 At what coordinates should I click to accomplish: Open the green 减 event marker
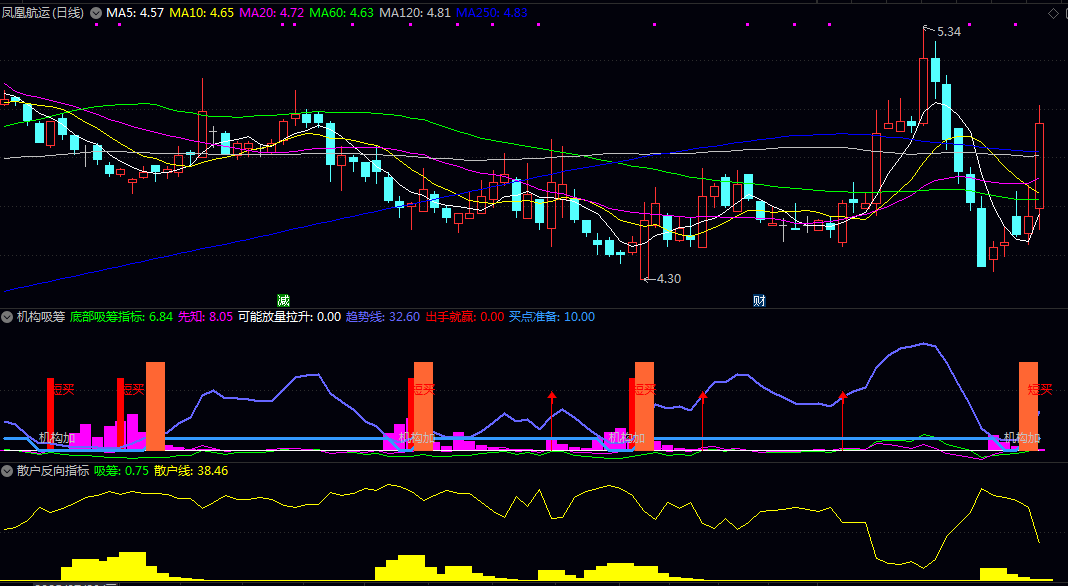pyautogui.click(x=283, y=300)
